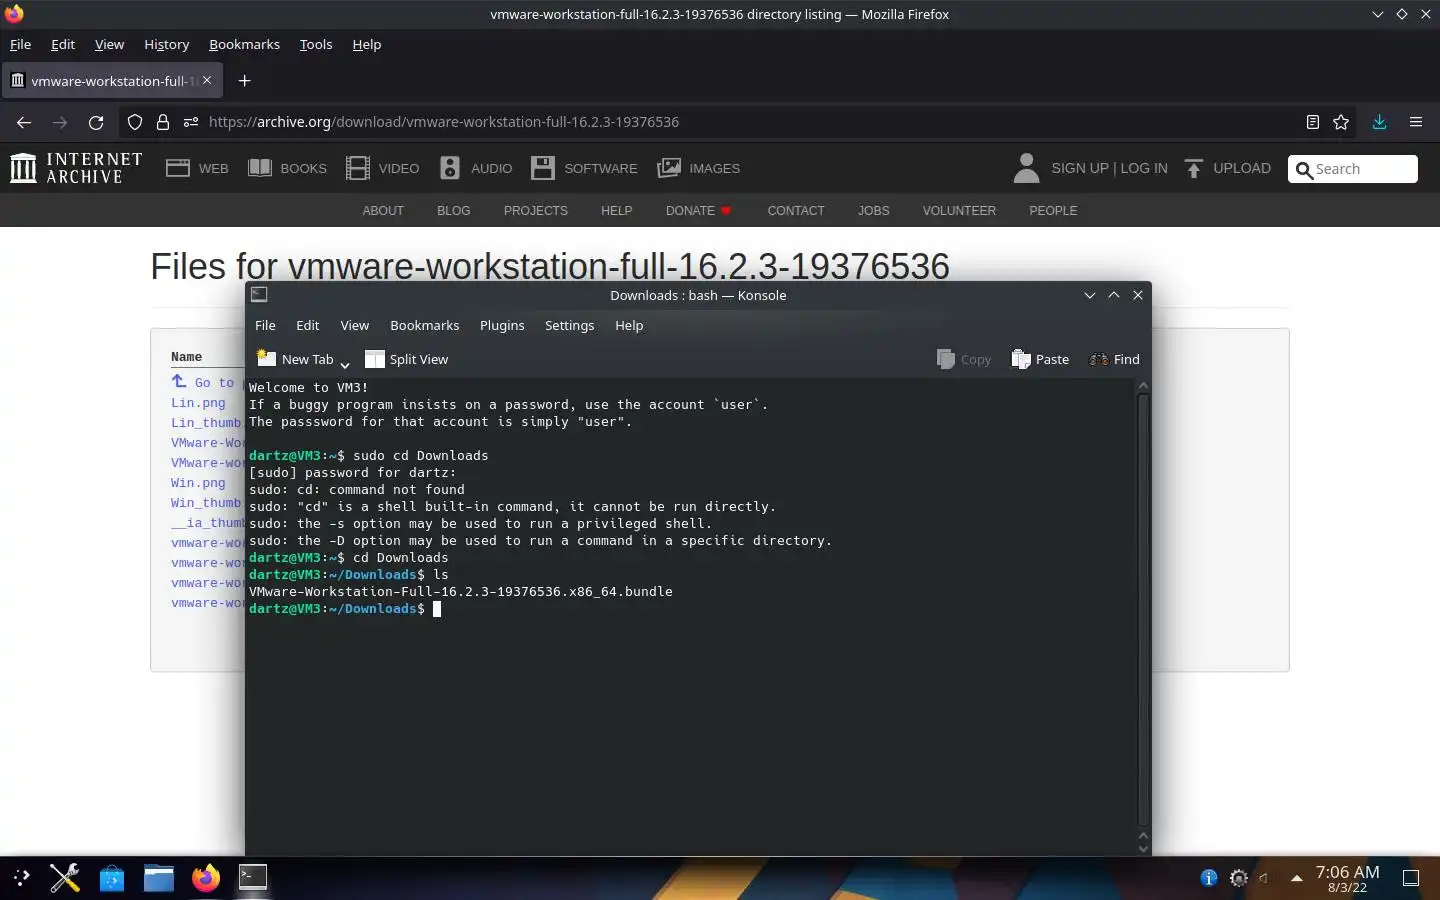Switch to Firefox from the taskbar
Viewport: 1440px width, 900px height.
click(x=206, y=878)
